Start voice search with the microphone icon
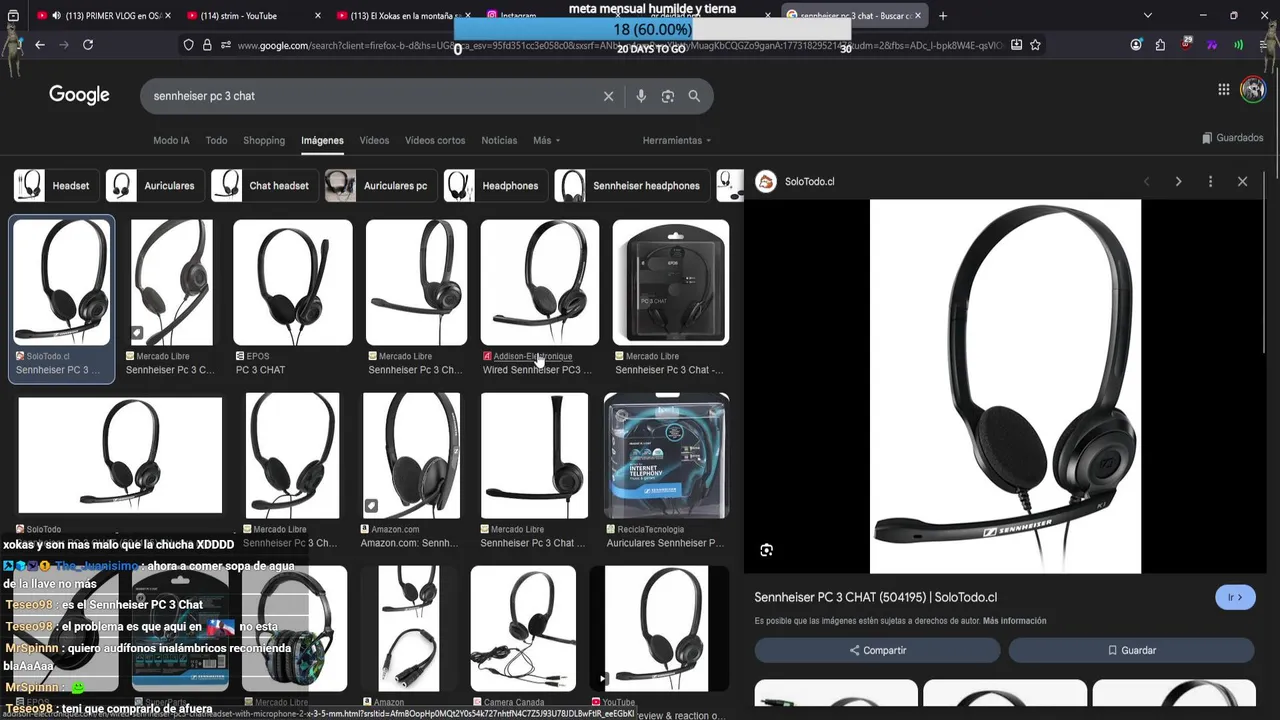 point(641,96)
